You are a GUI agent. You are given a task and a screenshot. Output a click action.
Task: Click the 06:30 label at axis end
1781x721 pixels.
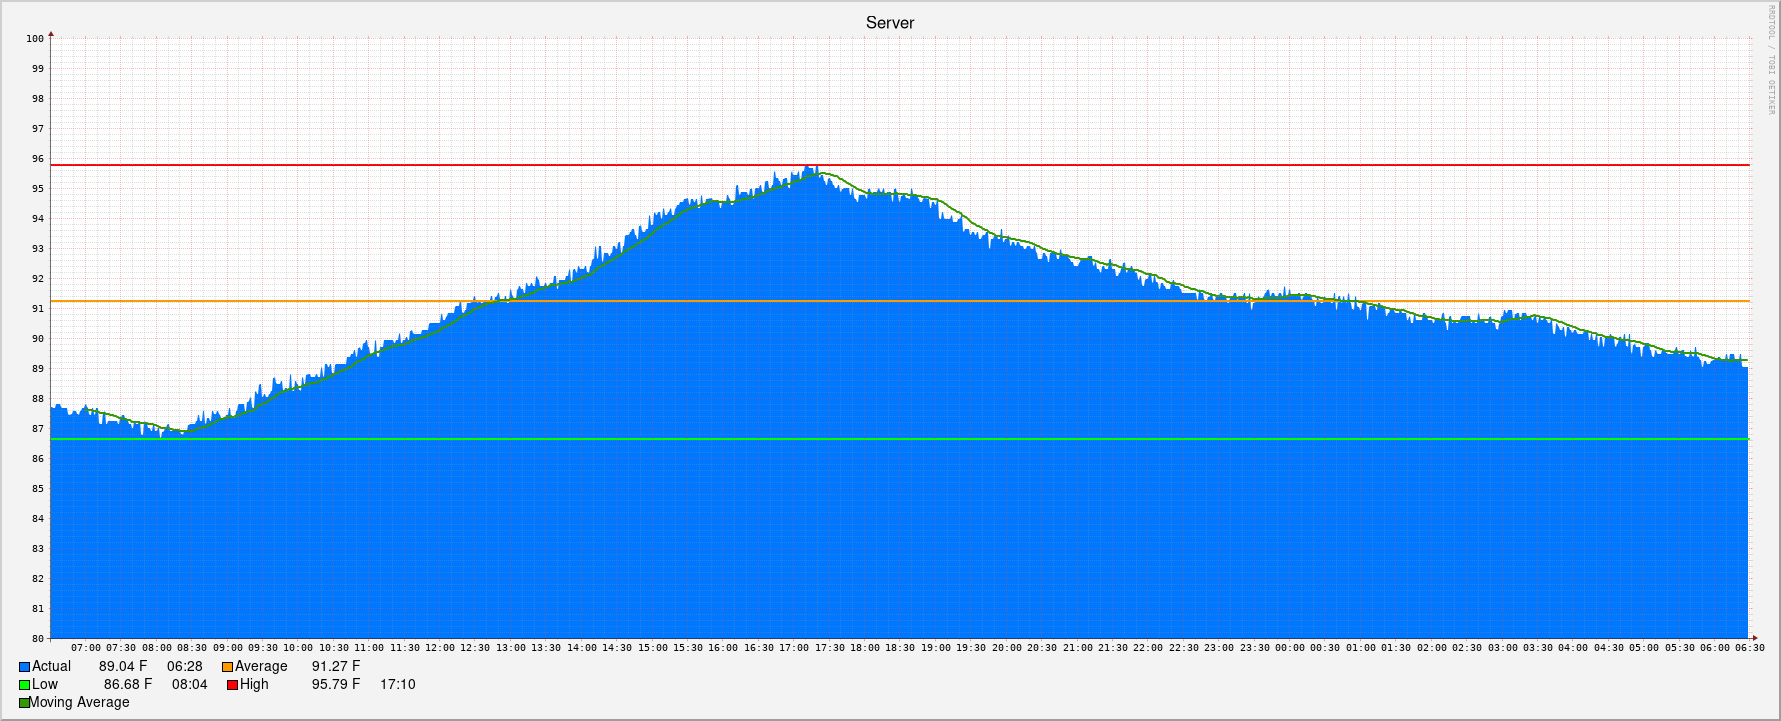1749,648
